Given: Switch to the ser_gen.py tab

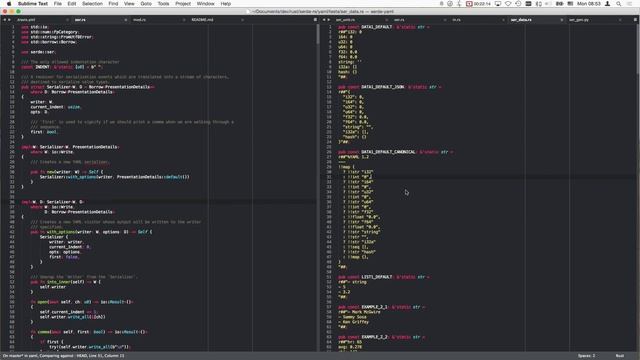Looking at the screenshot, I should tap(579, 20).
